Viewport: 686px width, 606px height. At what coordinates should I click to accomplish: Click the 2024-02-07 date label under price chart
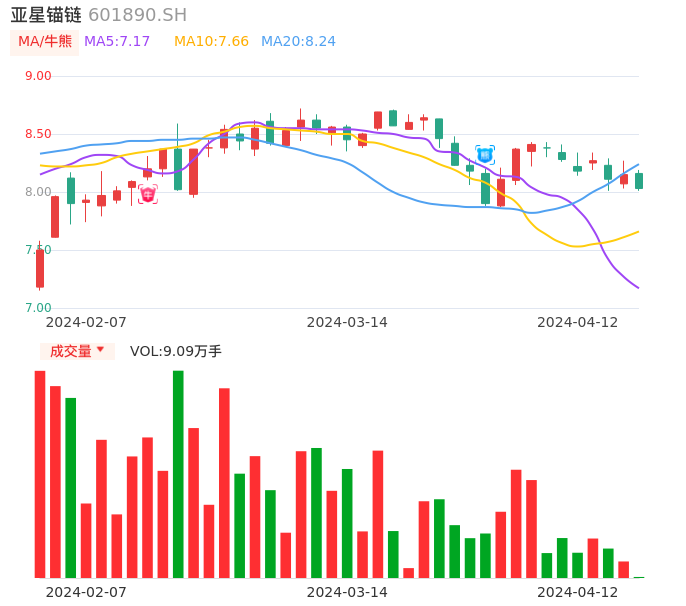[86, 322]
